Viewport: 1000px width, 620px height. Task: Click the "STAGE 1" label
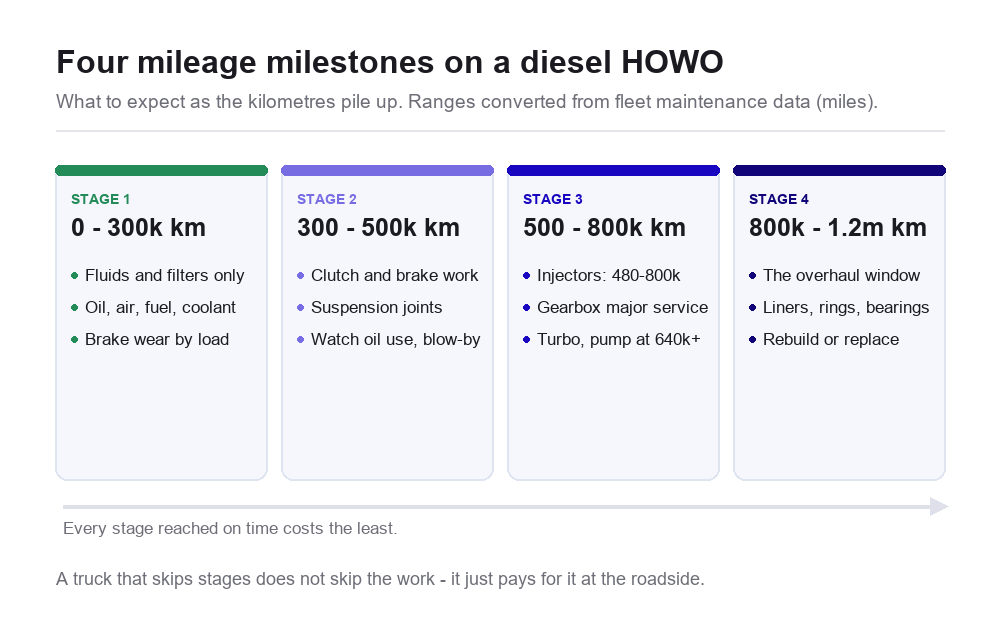pyautogui.click(x=100, y=199)
